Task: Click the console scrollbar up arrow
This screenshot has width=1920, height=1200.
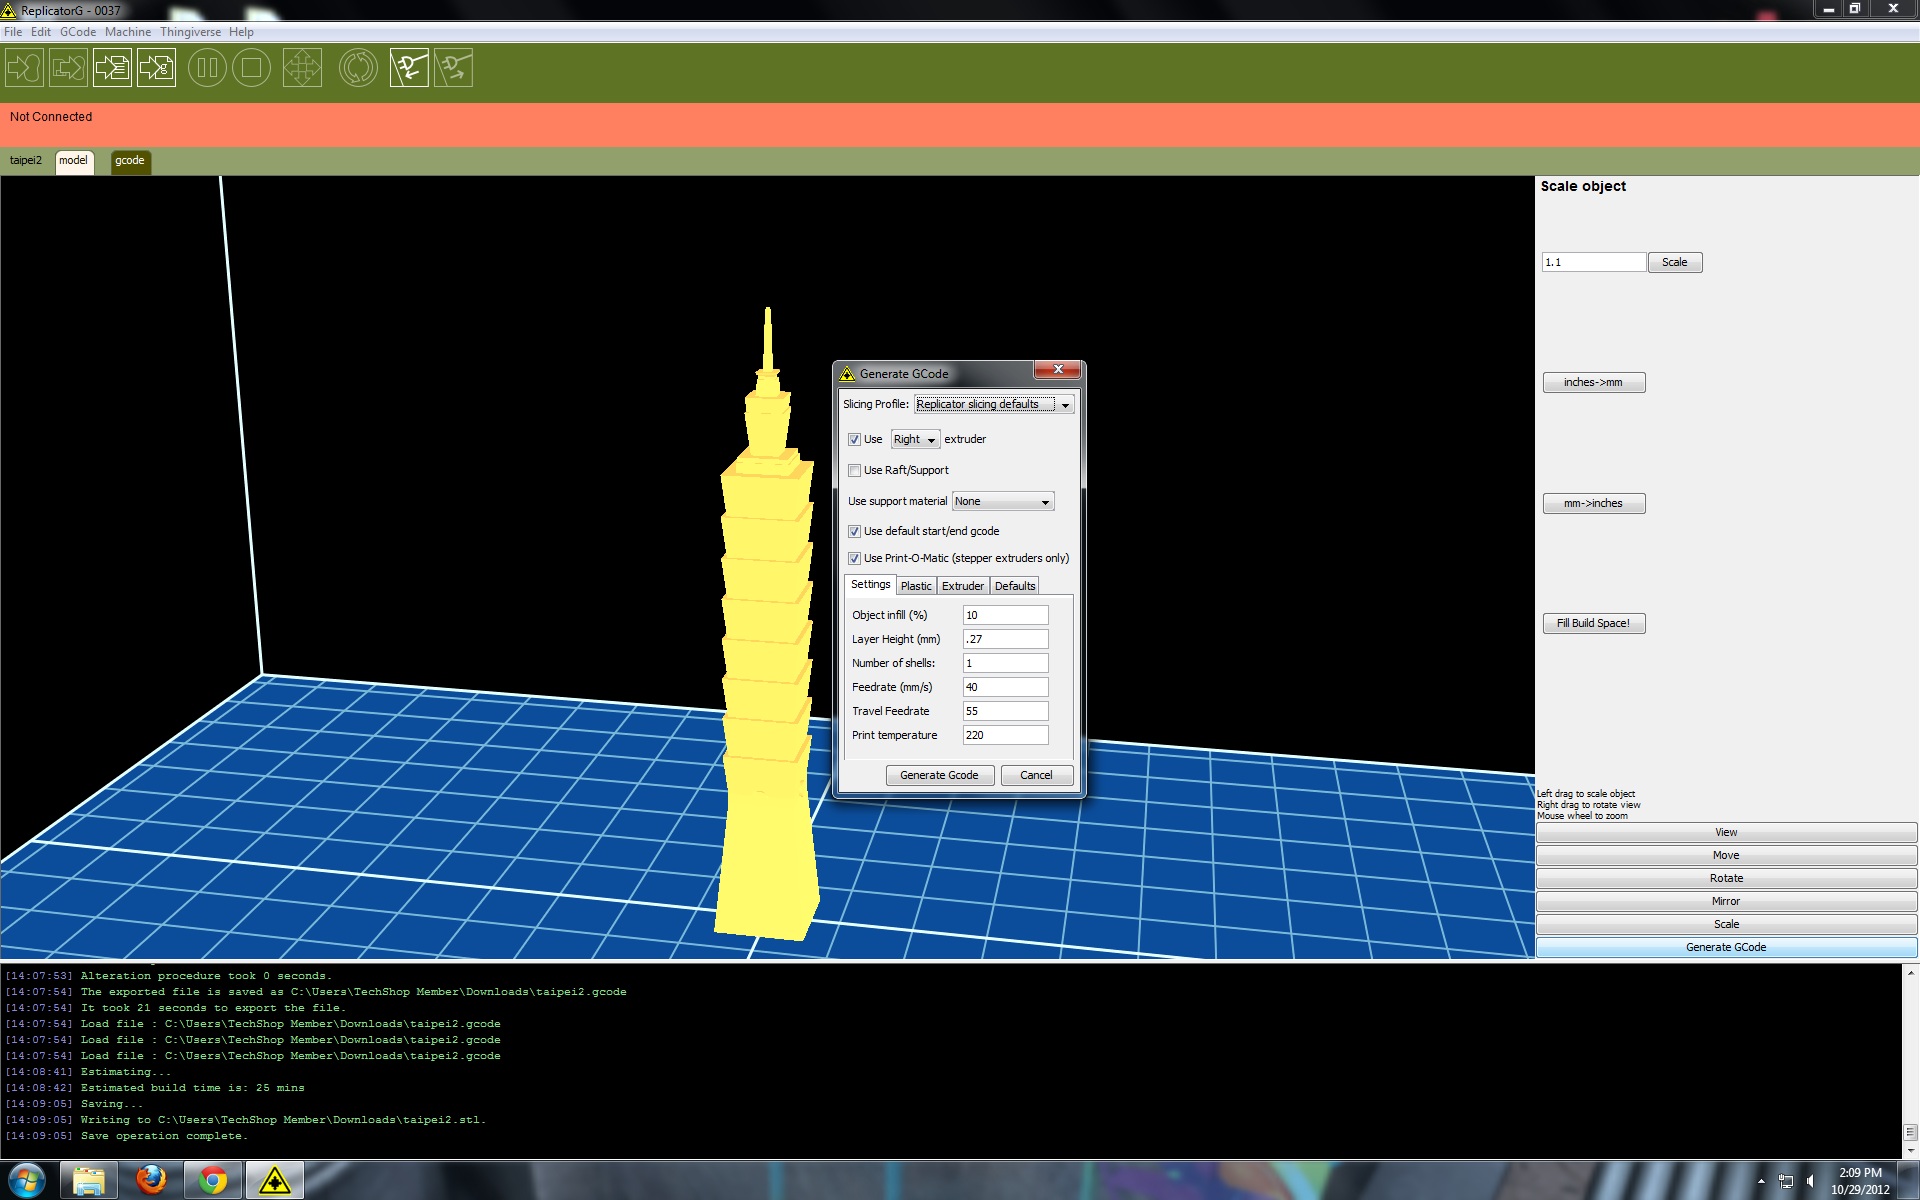Action: [x=1910, y=972]
